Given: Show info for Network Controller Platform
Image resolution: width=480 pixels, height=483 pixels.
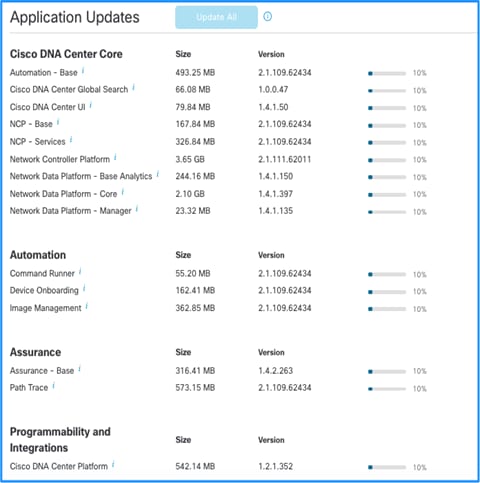Looking at the screenshot, I should click(115, 157).
